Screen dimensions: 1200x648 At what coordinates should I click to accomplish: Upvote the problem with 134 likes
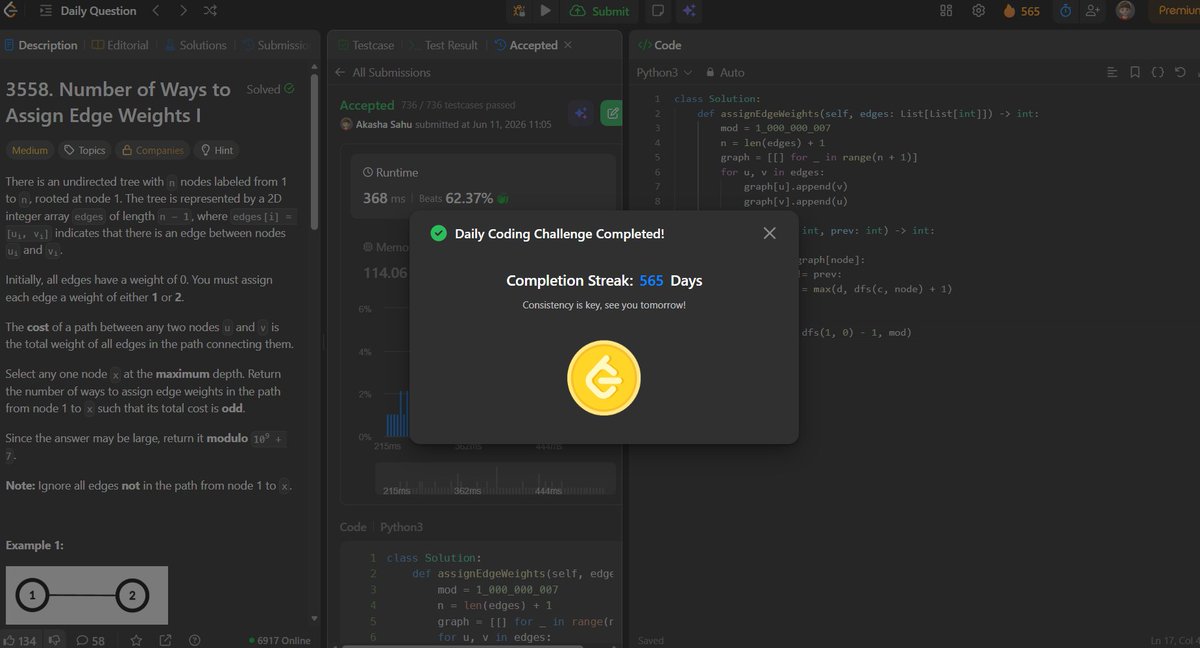tap(20, 640)
